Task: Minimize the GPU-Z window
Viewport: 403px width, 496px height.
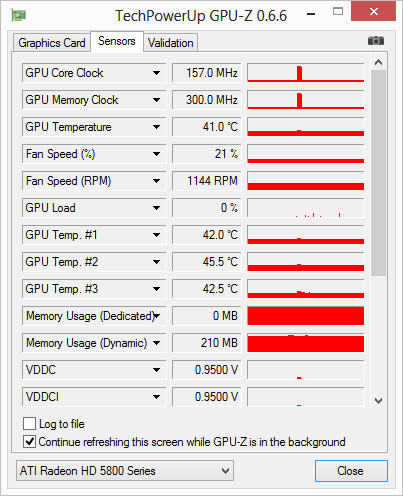Action: click(x=311, y=14)
